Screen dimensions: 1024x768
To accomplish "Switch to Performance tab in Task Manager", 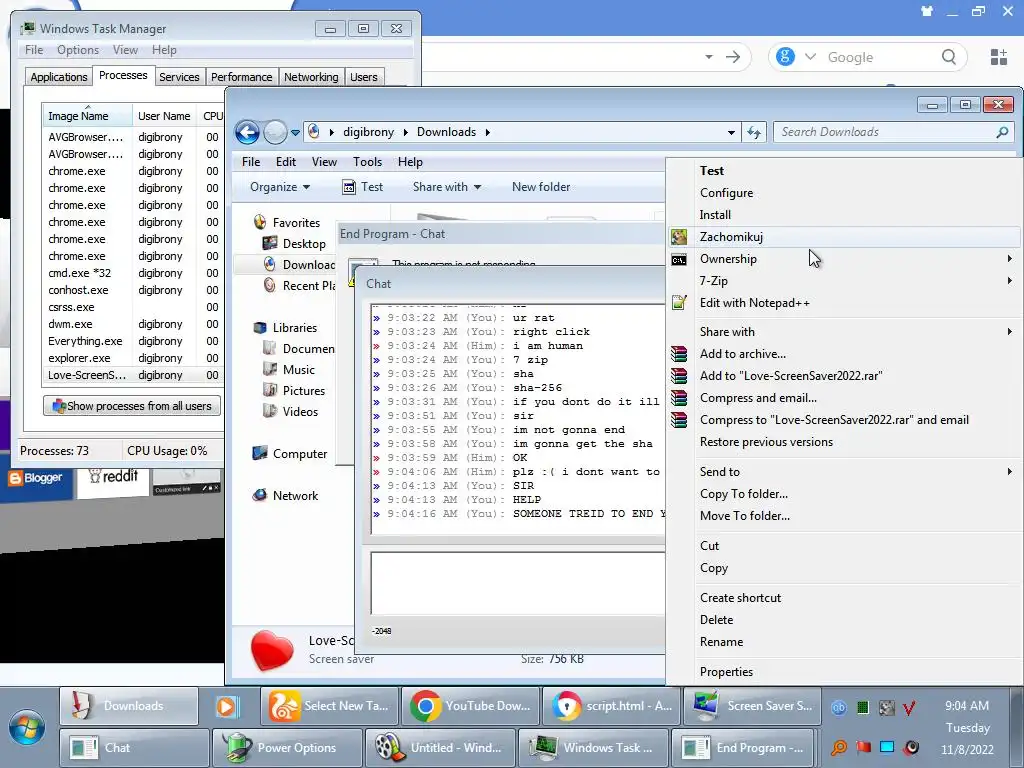I will [242, 77].
